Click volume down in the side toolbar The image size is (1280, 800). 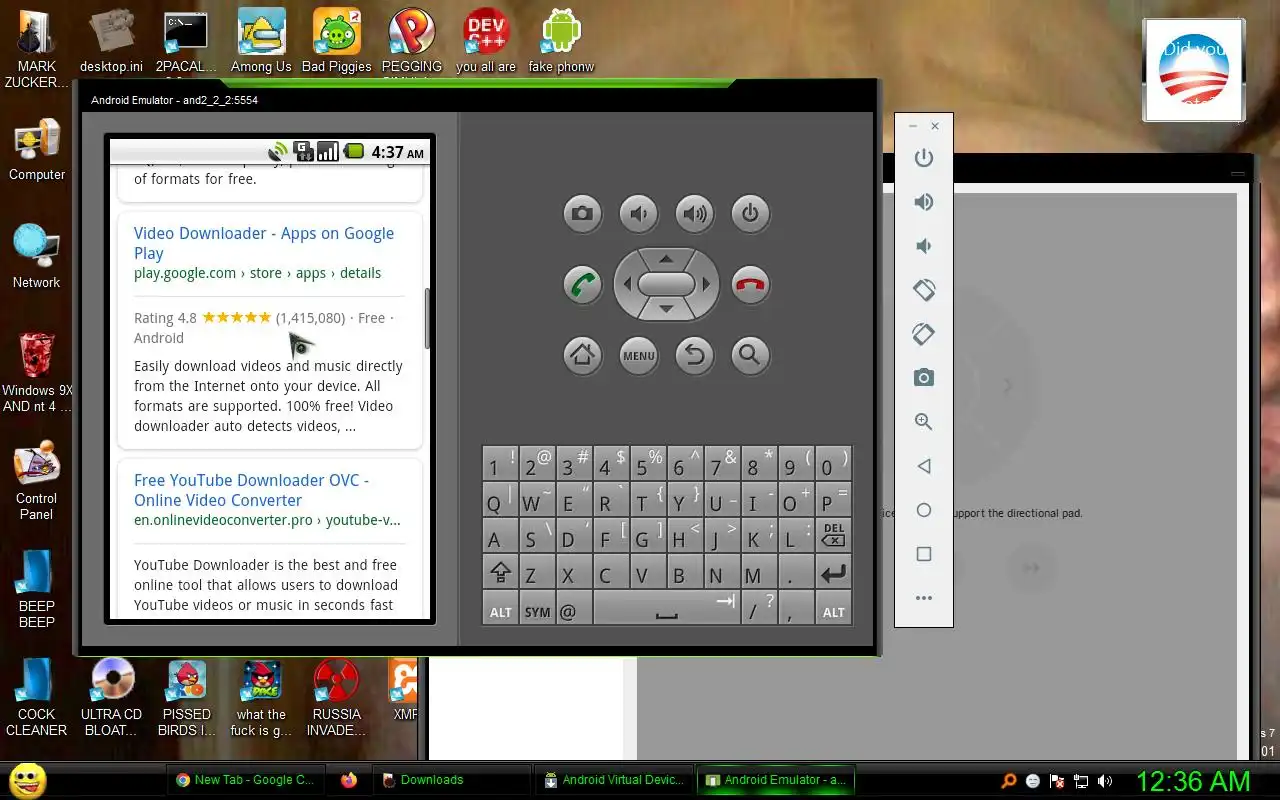tap(924, 246)
